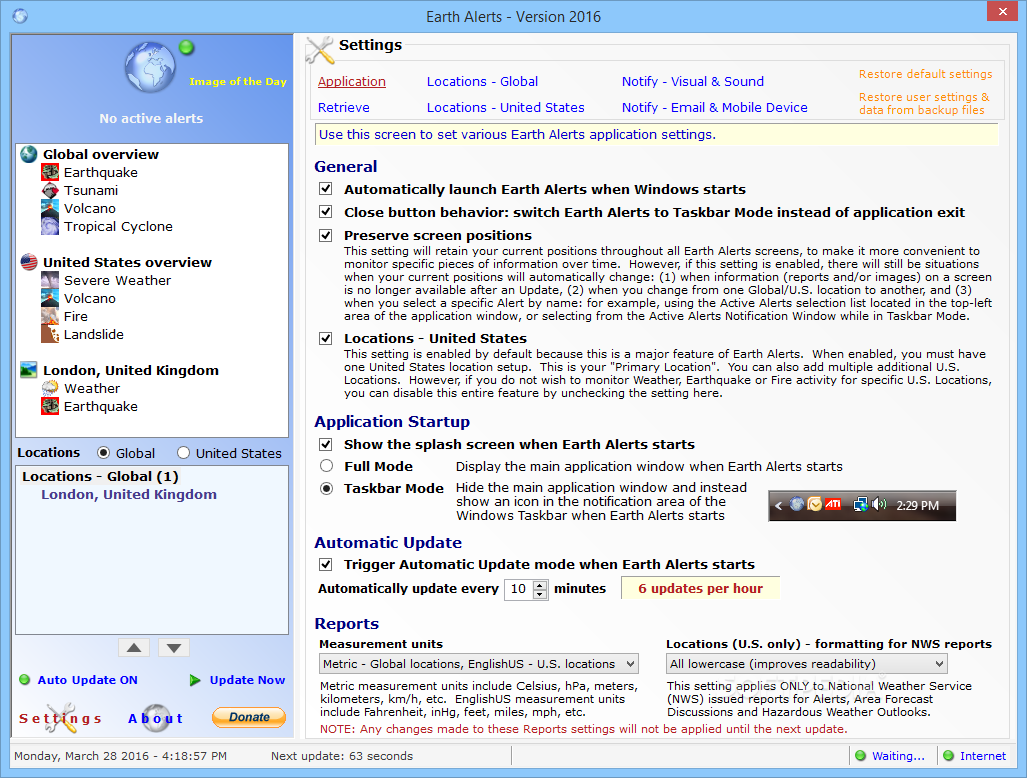The image size is (1027, 778).
Task: Click the Tropical Cyclone icon
Action: (x=50, y=227)
